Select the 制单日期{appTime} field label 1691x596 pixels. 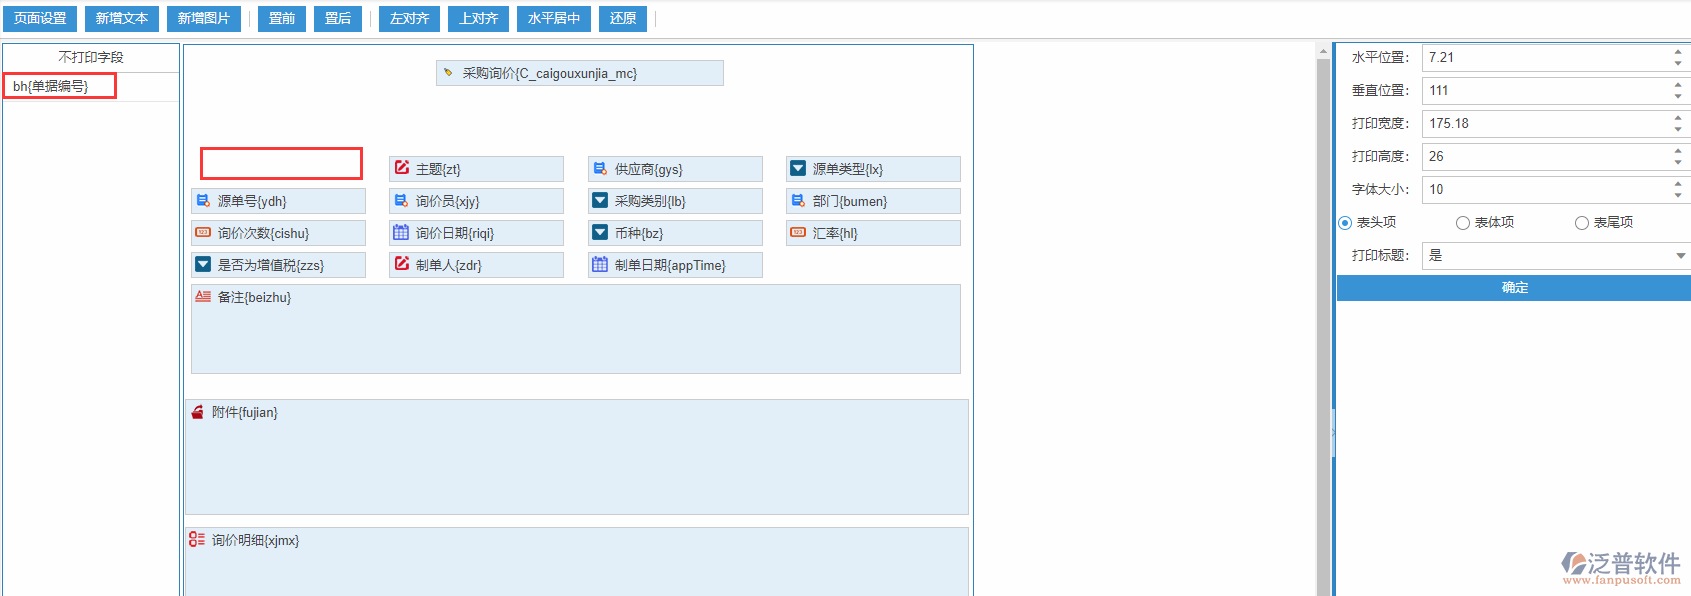(670, 265)
